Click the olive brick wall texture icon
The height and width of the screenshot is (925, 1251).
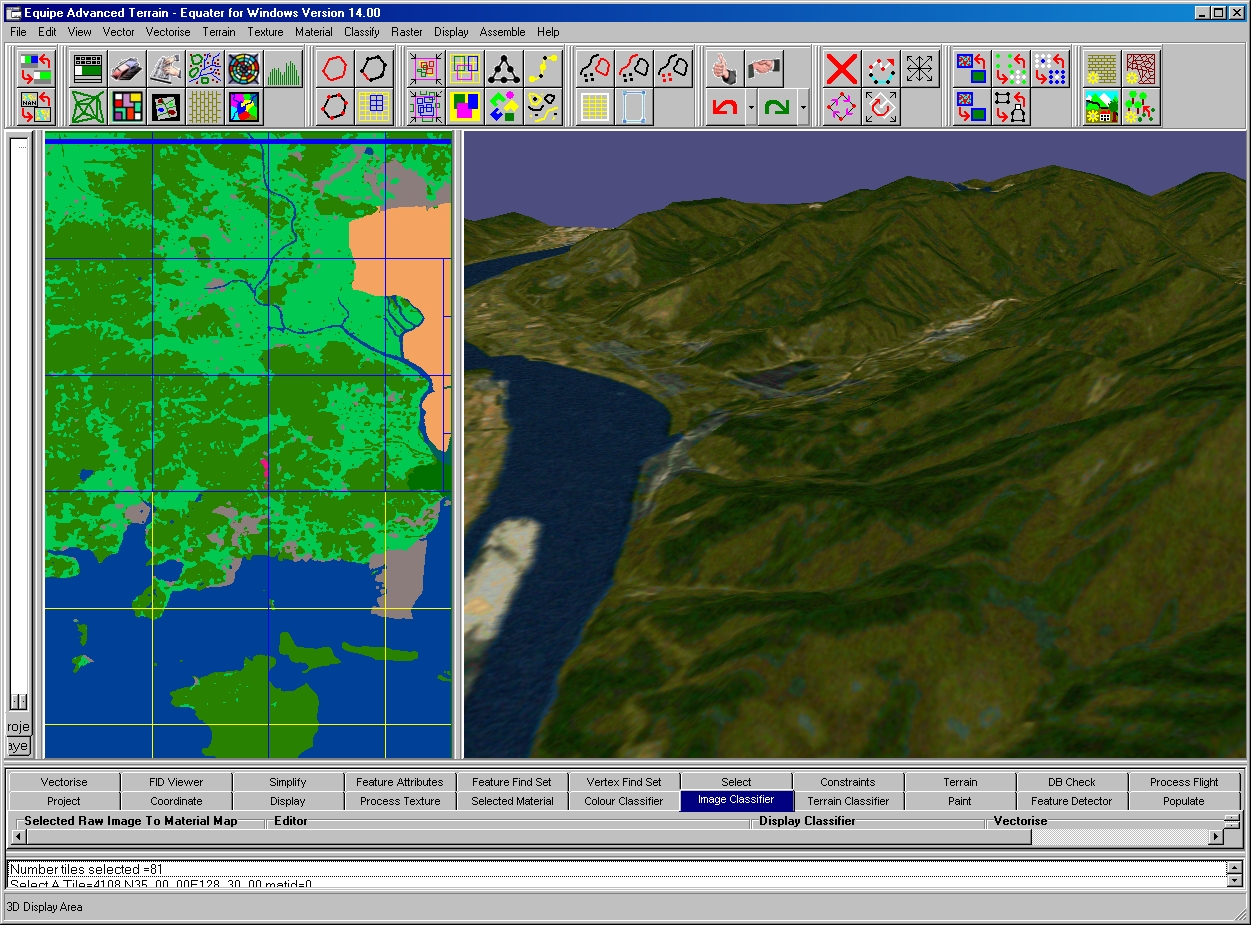(1101, 69)
